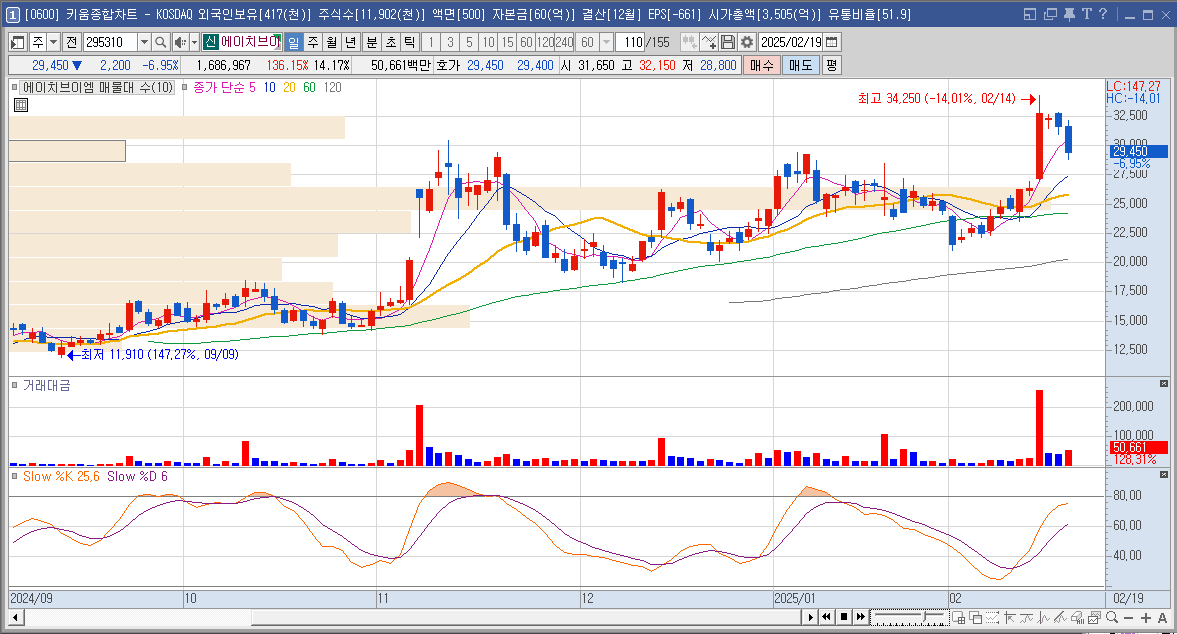
Task: Toggle the 매물대 indicator square marker
Action: point(14,87)
